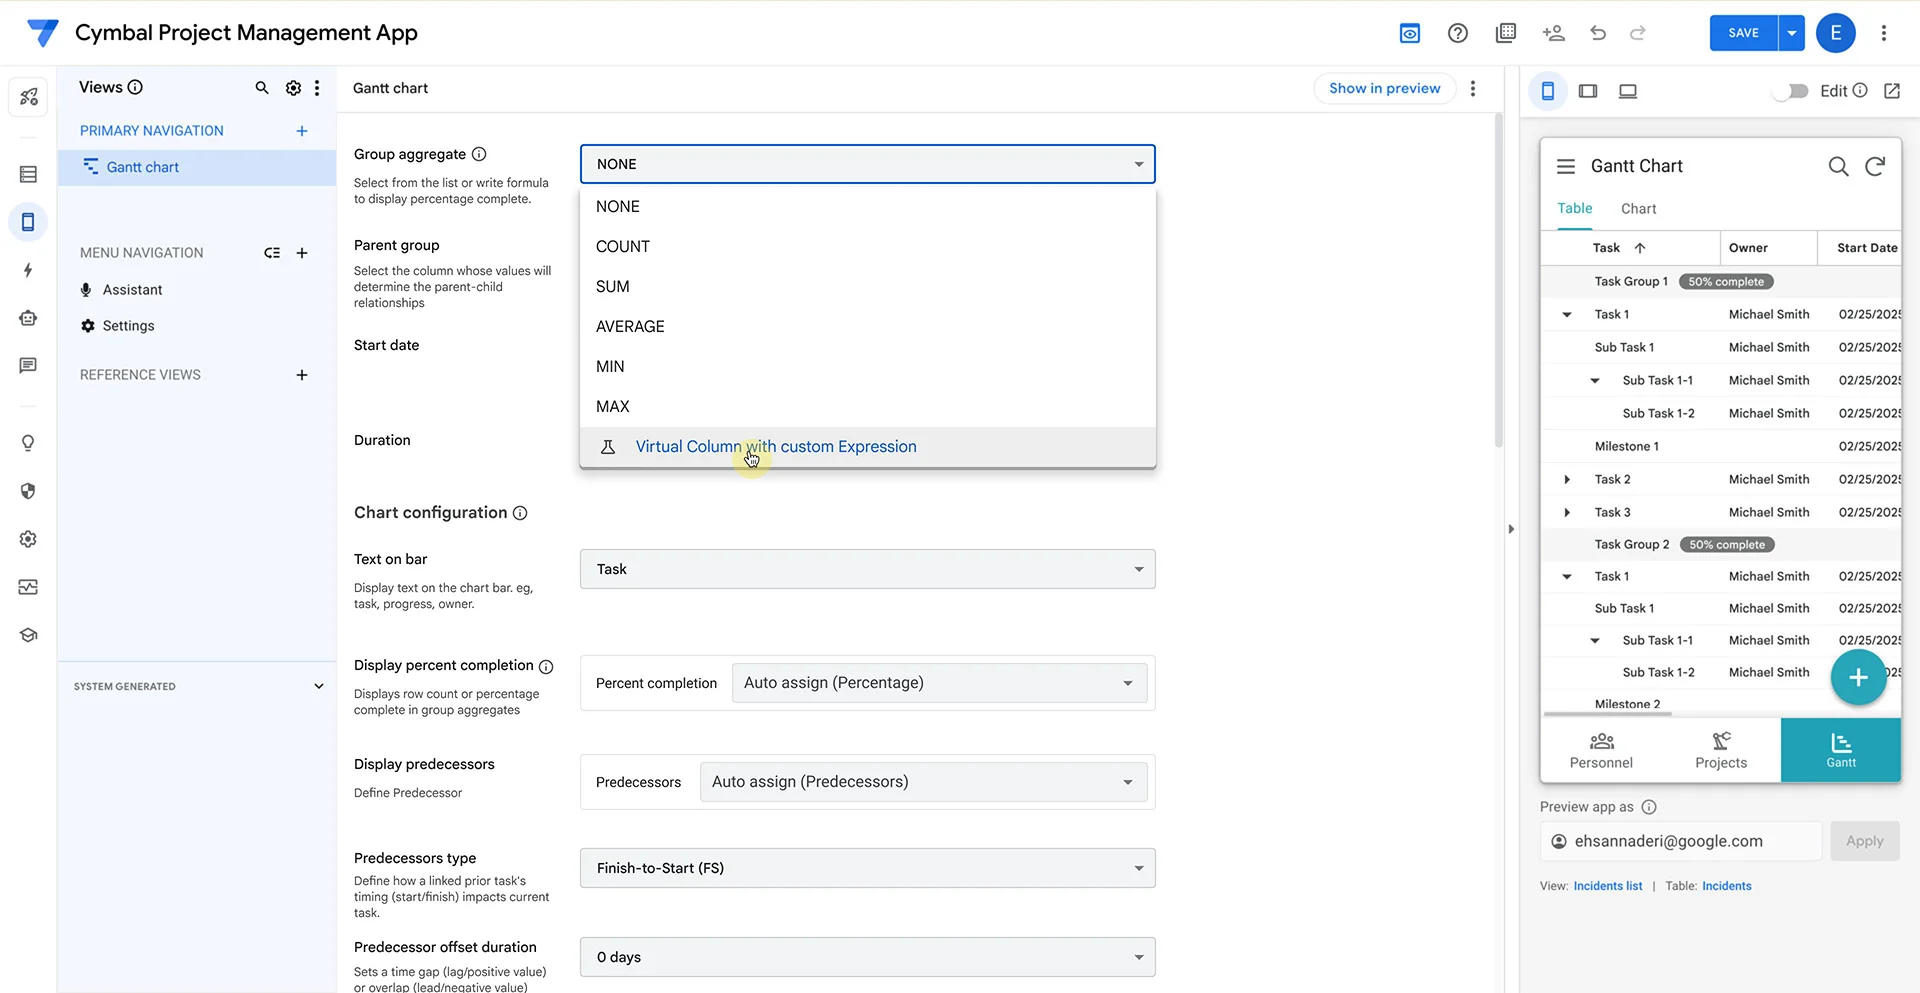Screen dimensions: 1920x993
Task: Open the Text on bar dropdown
Action: (868, 569)
